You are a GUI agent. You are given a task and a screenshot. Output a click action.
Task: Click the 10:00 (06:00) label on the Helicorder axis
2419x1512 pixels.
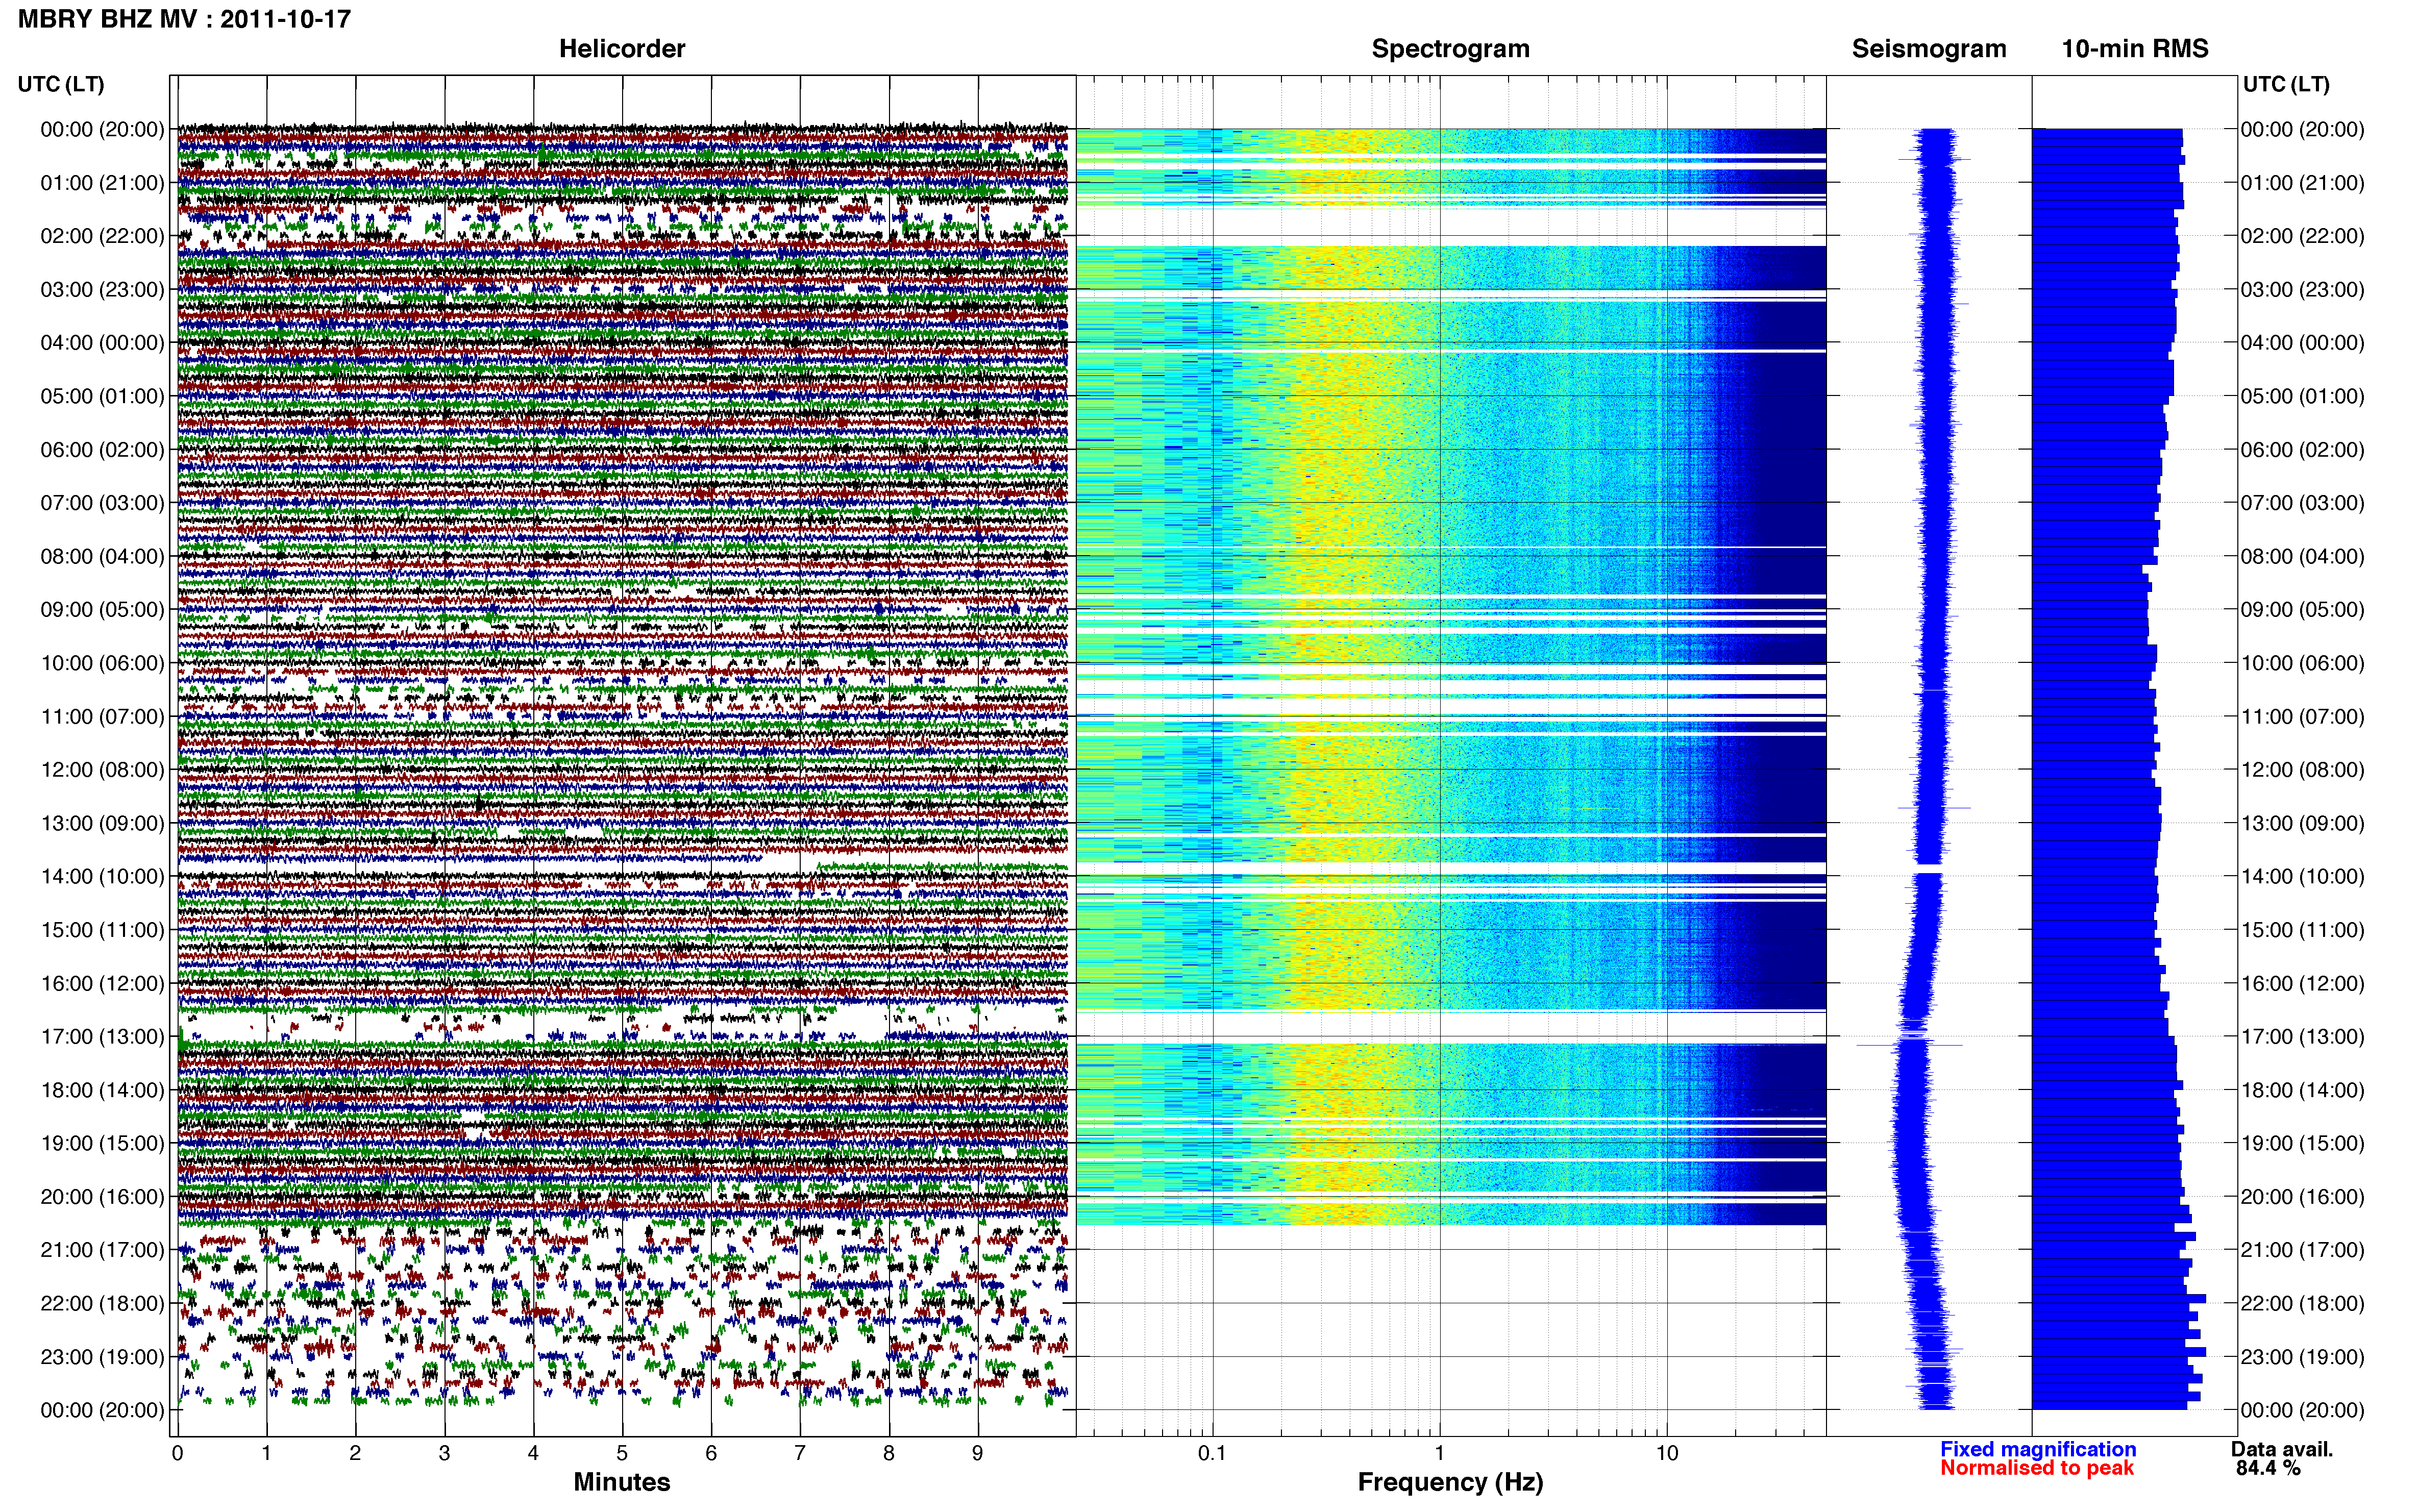tap(102, 663)
